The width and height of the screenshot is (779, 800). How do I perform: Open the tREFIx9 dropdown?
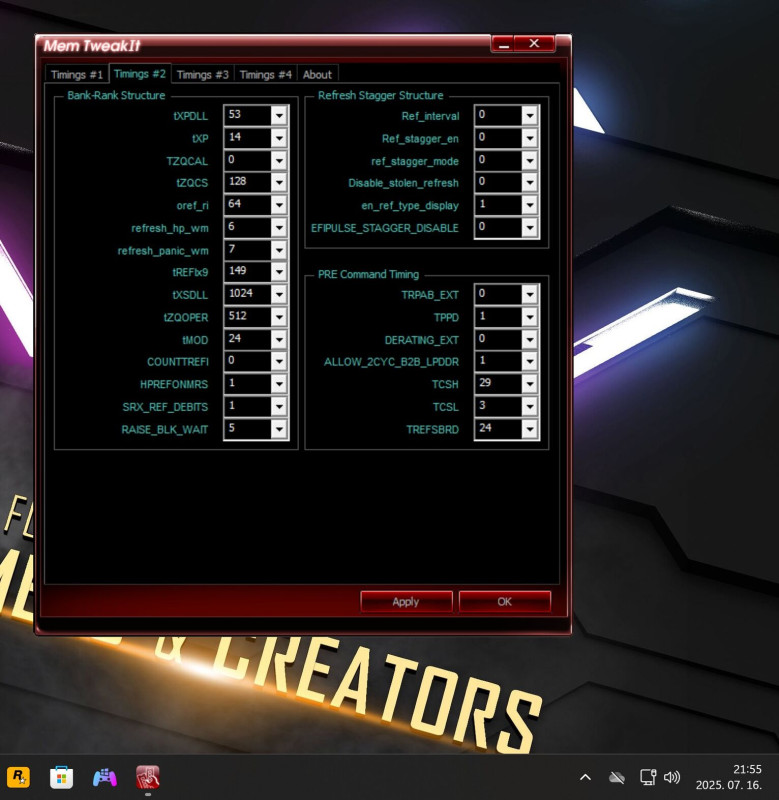[x=279, y=272]
